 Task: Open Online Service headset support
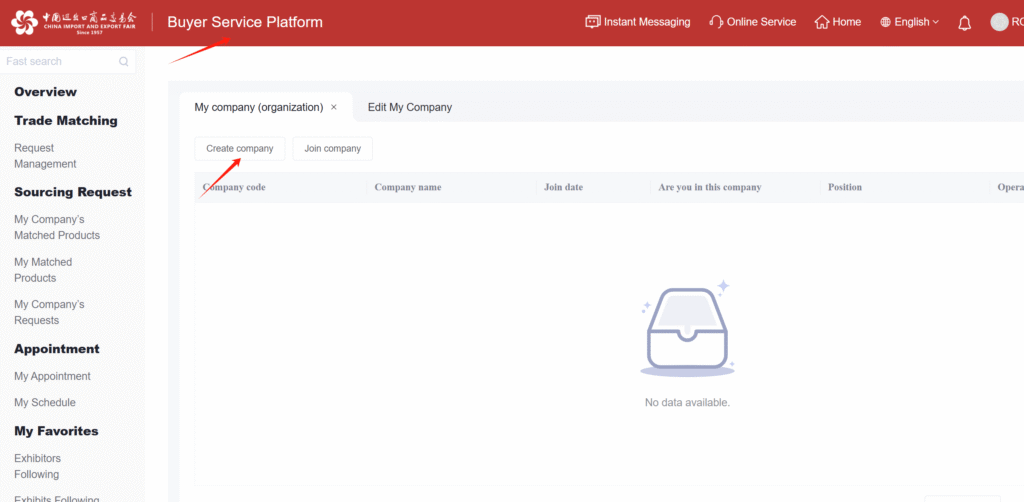pos(752,22)
